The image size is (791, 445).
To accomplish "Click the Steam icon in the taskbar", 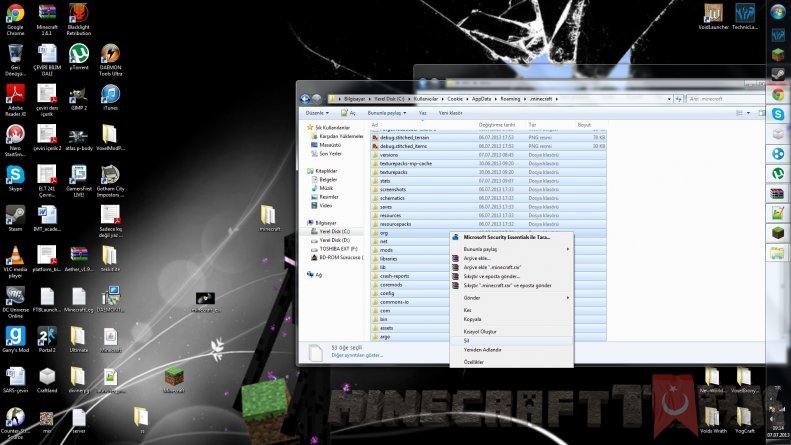I will coord(778,74).
